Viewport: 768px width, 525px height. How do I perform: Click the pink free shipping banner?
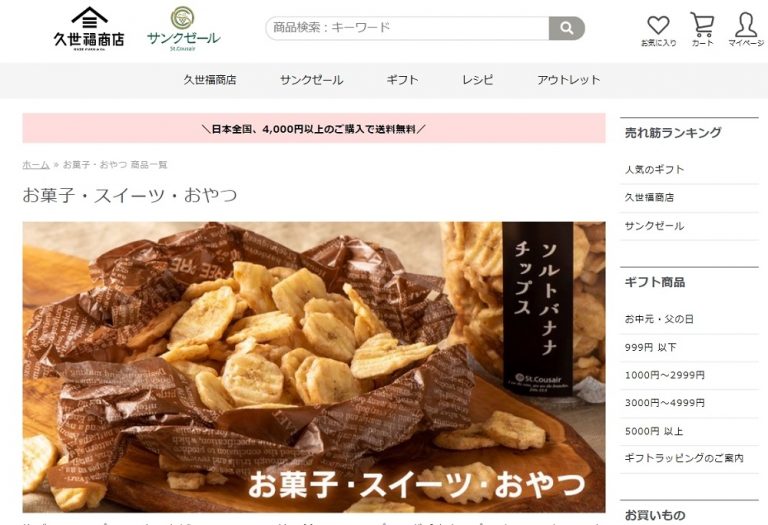tap(314, 128)
